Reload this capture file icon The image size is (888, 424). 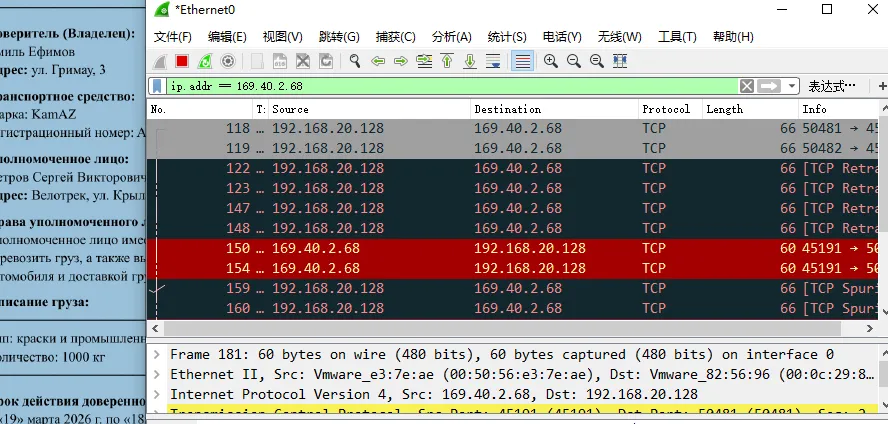tap(326, 61)
